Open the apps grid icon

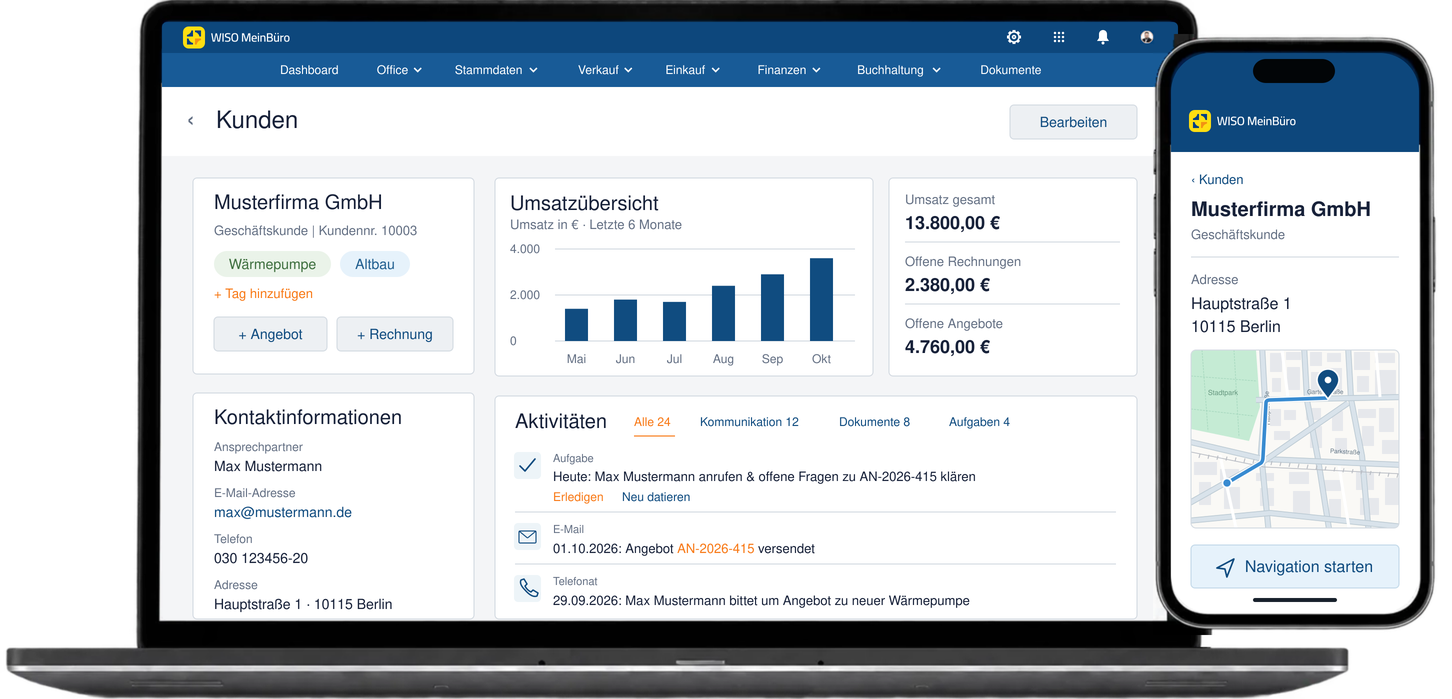pyautogui.click(x=1059, y=37)
